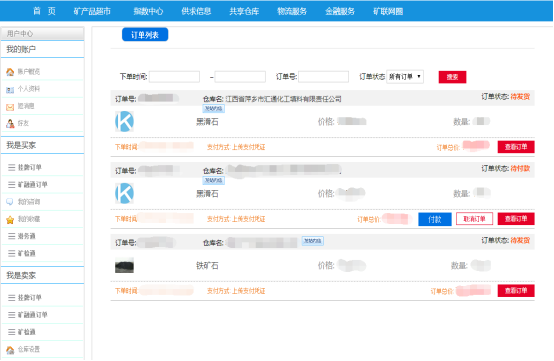Go to 首页 in top navigation
This screenshot has height=361, width=554.
[x=45, y=11]
